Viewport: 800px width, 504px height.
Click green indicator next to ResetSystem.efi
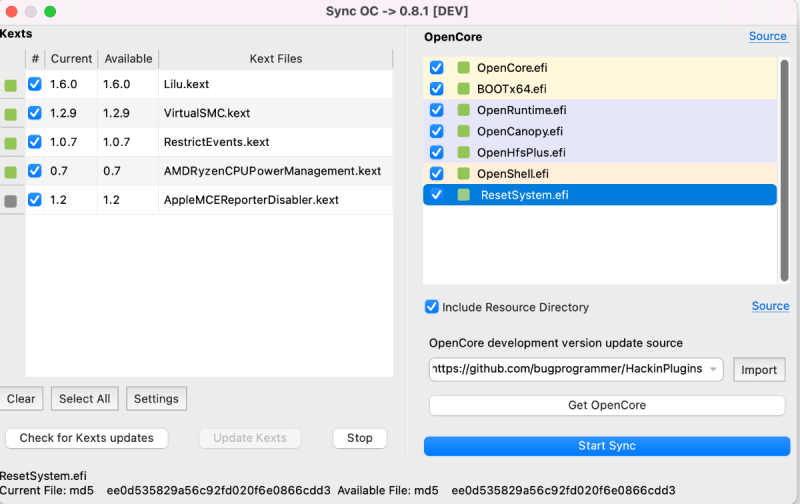coord(463,195)
